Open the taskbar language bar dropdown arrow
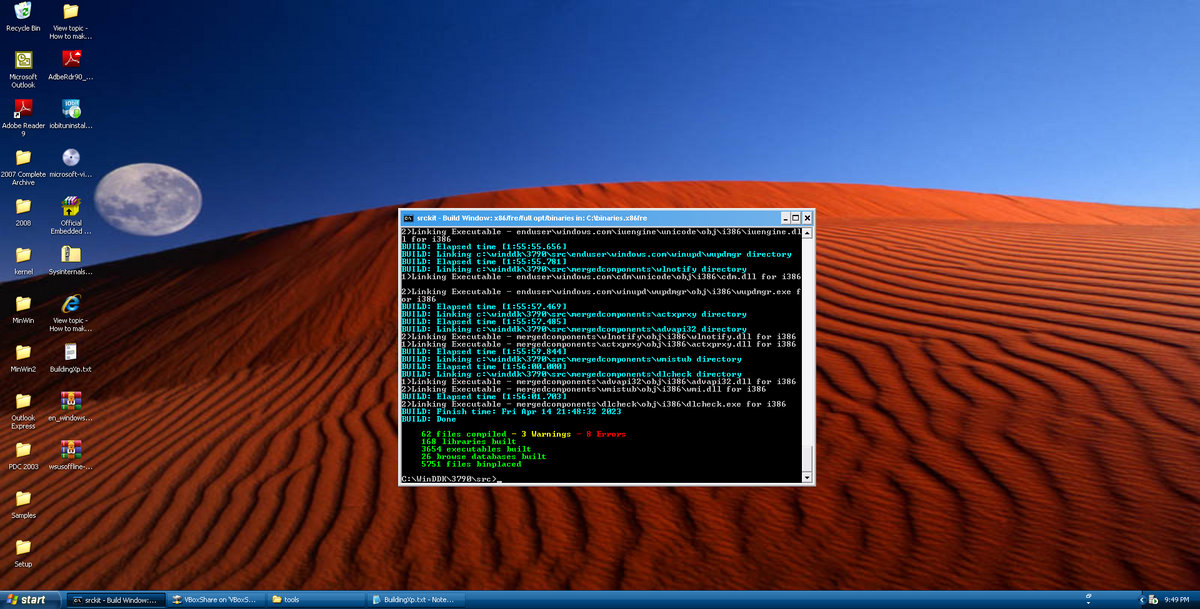This screenshot has width=1200, height=609. 1088,600
